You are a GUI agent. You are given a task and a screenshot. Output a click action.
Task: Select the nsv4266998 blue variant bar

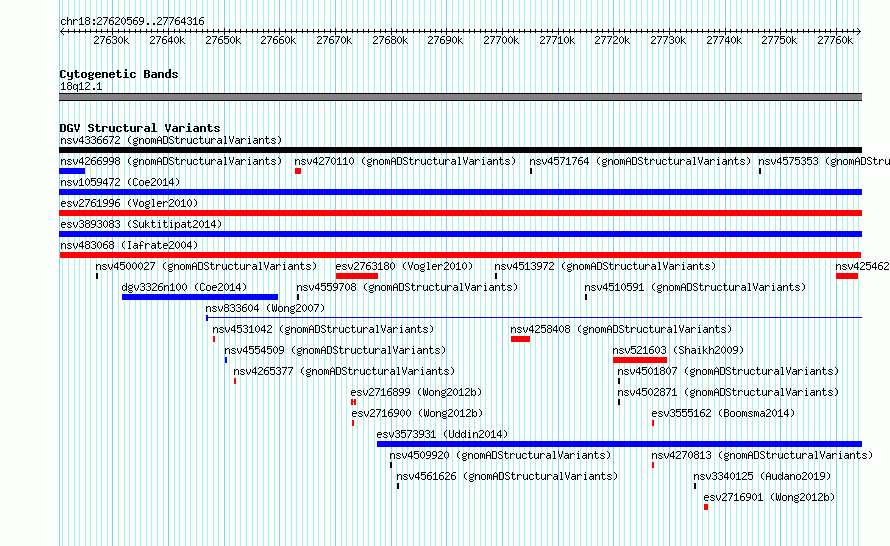point(72,171)
